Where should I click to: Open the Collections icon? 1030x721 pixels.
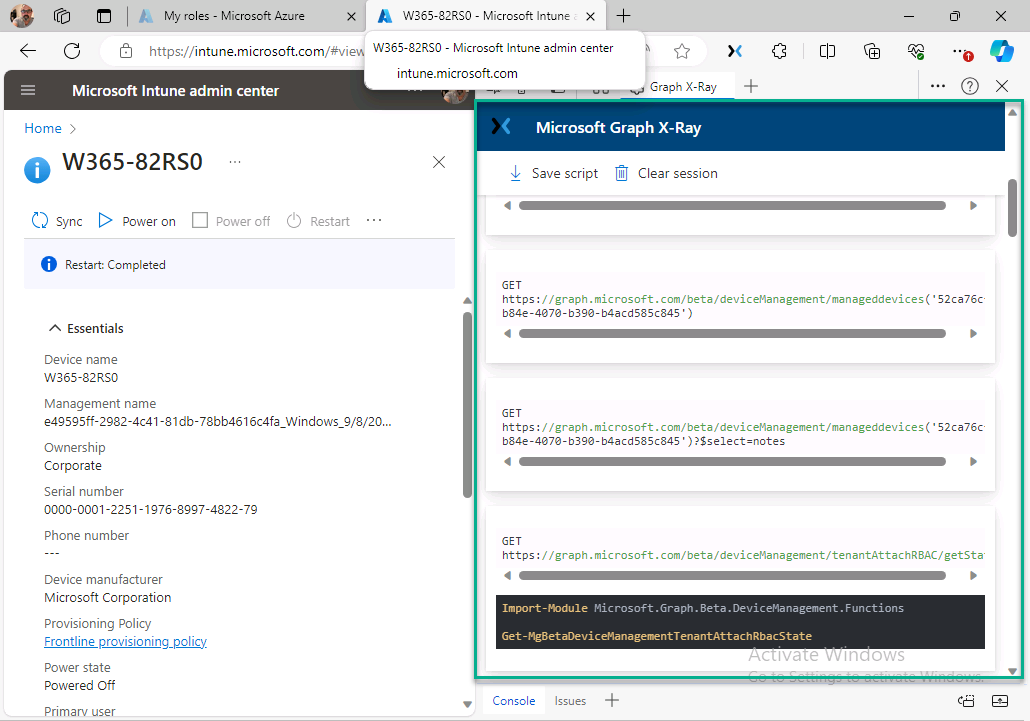(872, 51)
